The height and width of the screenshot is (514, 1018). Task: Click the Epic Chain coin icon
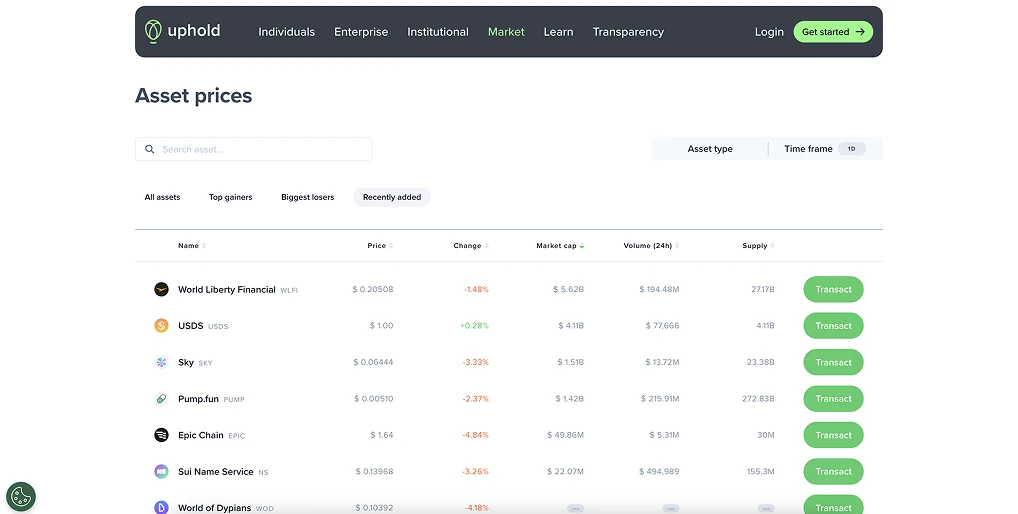coord(161,435)
